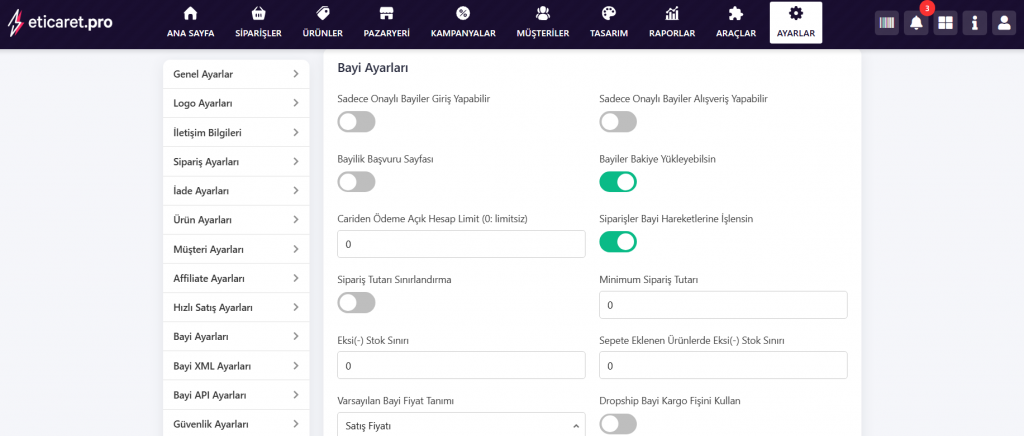Turn on Sipariş Tutarı Sınırlandırma switch
This screenshot has height=436, width=1024.
356,302
